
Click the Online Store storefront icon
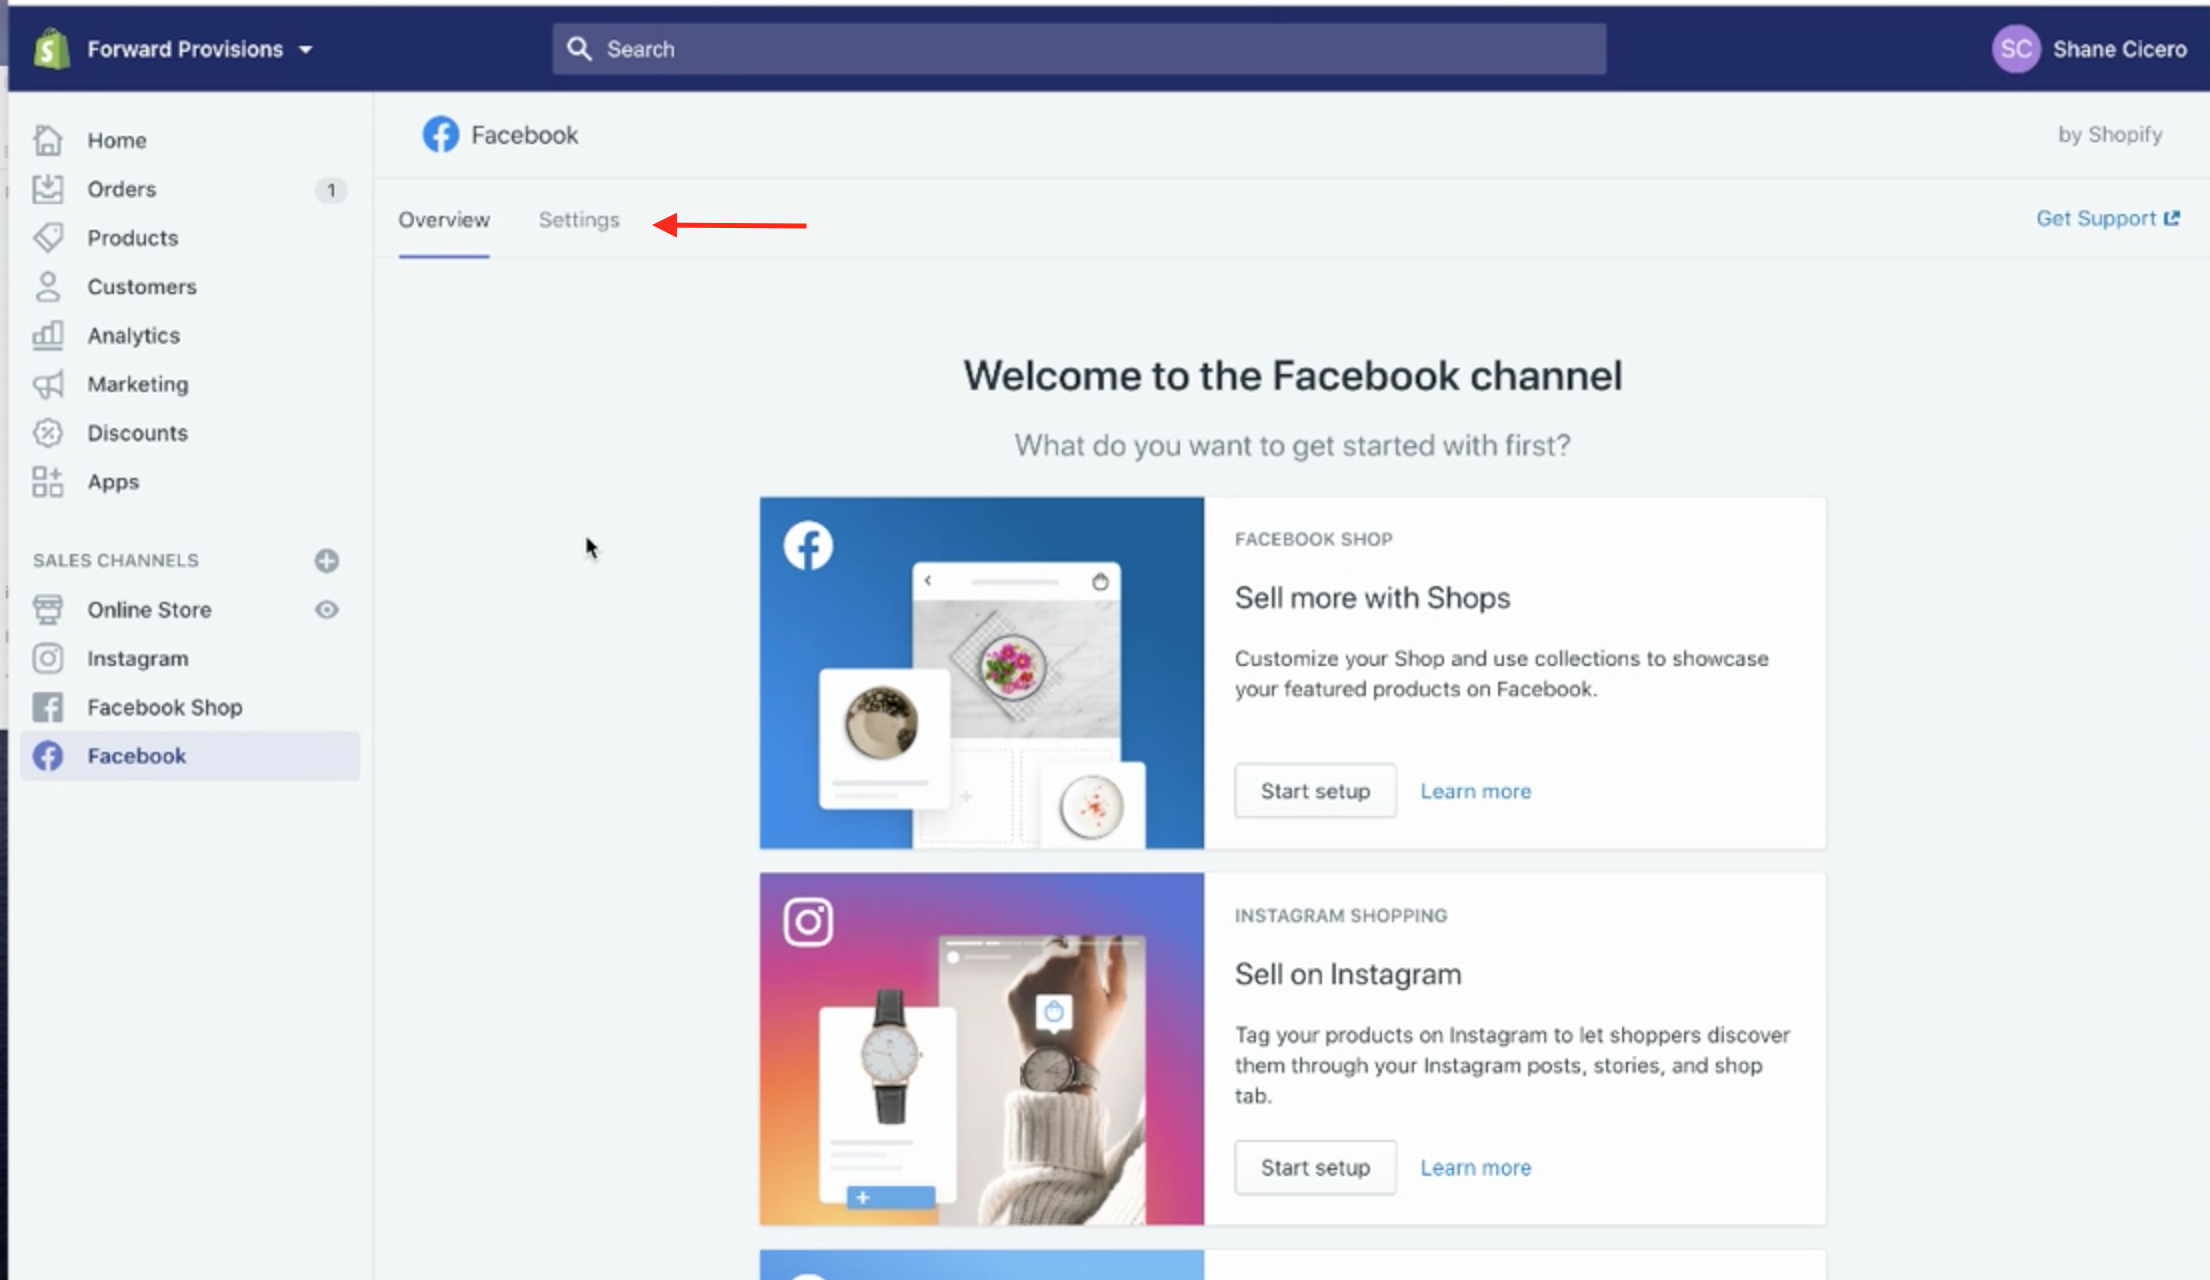[48, 609]
